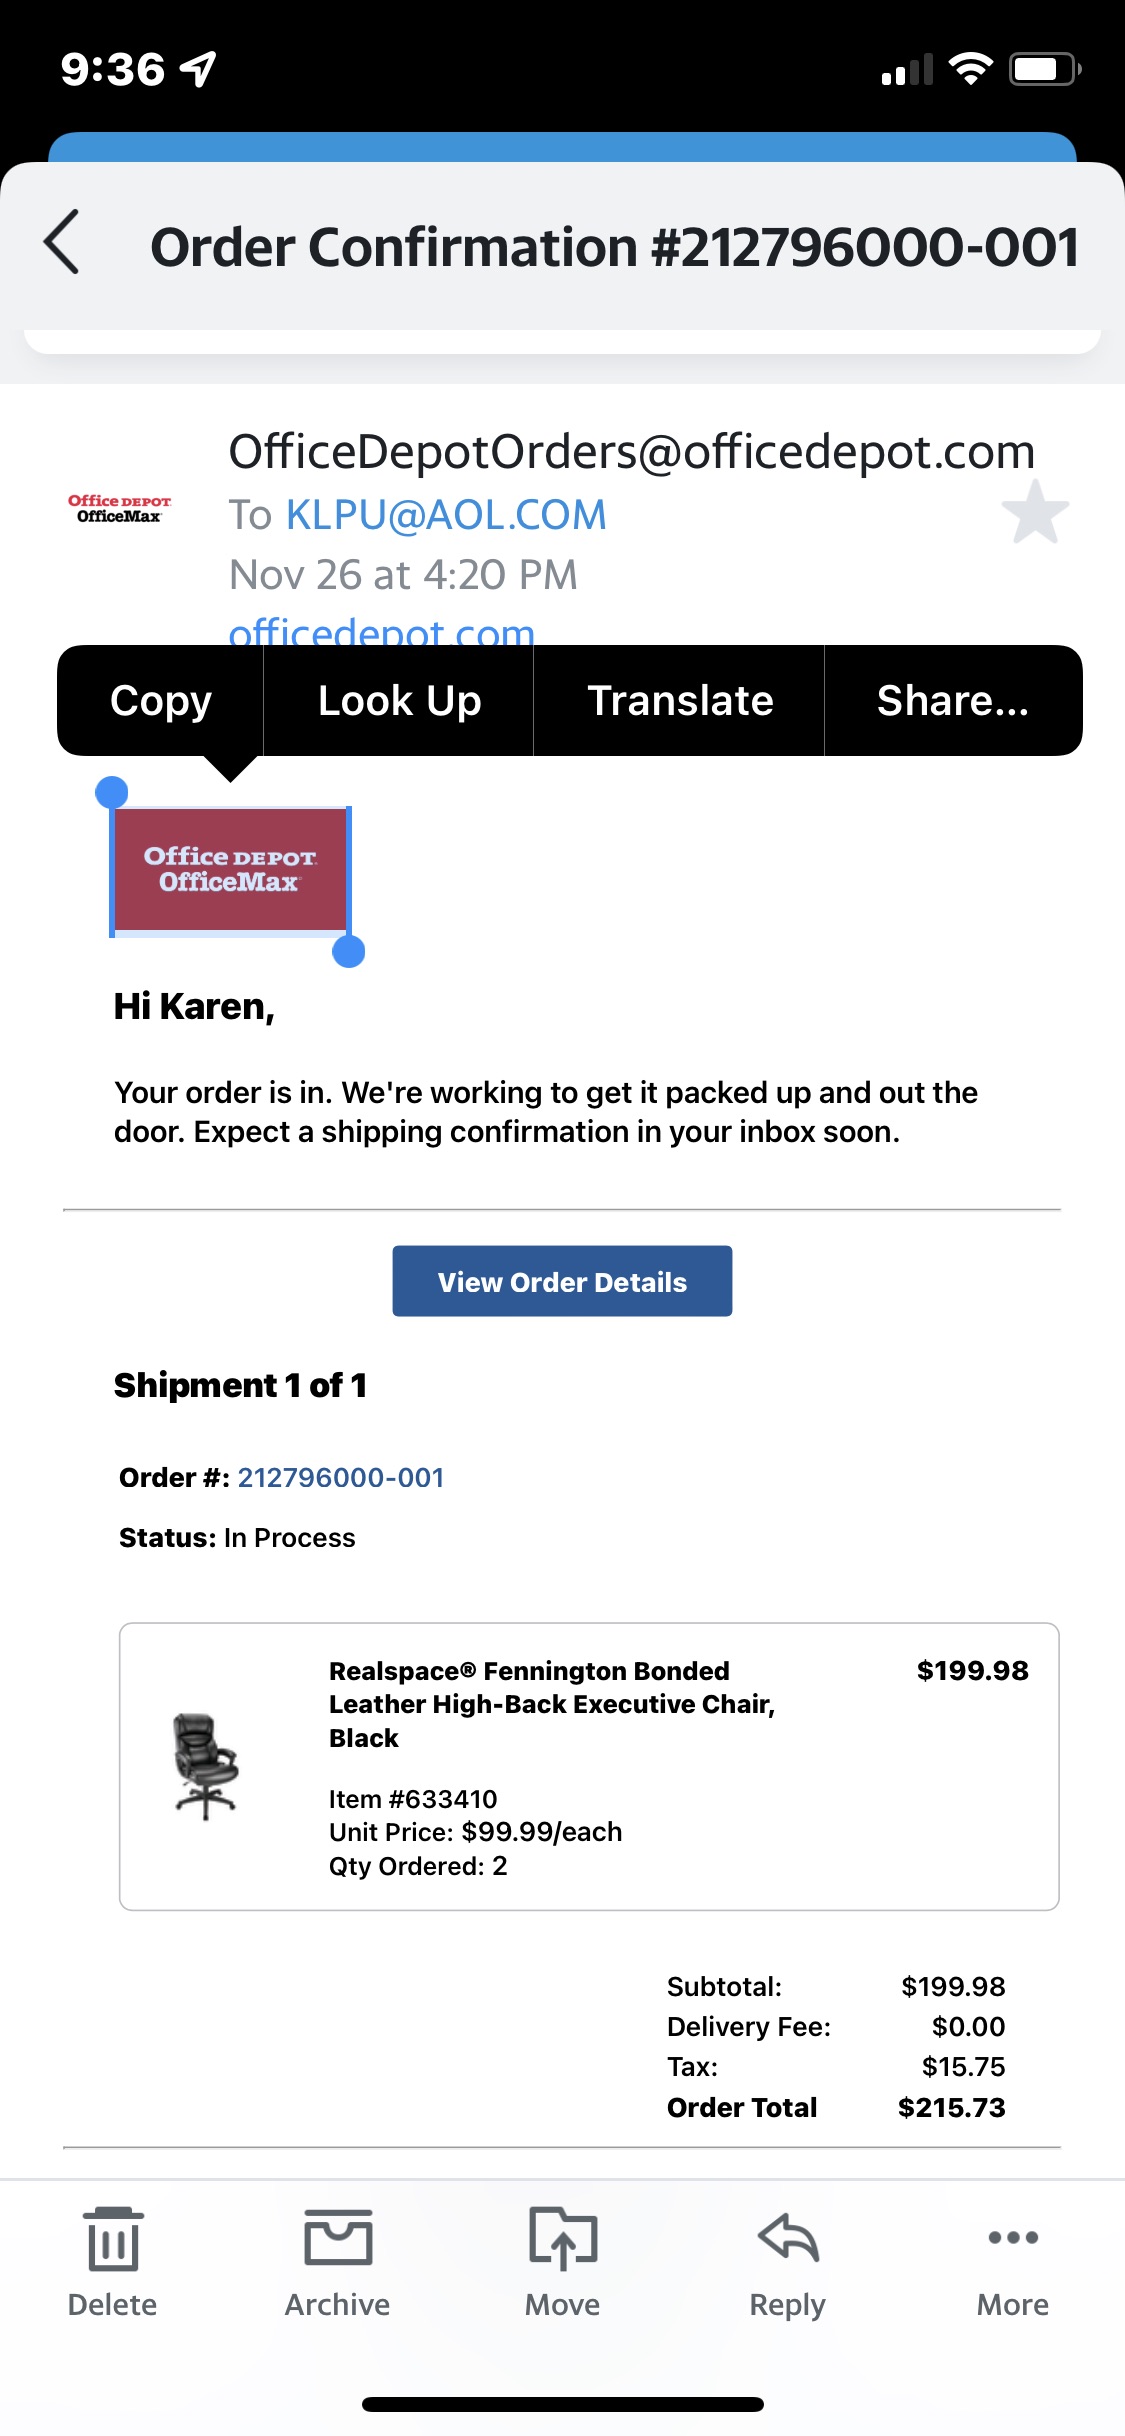Tap the KLPU@AOL.COM recipient address
Viewport: 1125px width, 2436px height.
coord(446,515)
